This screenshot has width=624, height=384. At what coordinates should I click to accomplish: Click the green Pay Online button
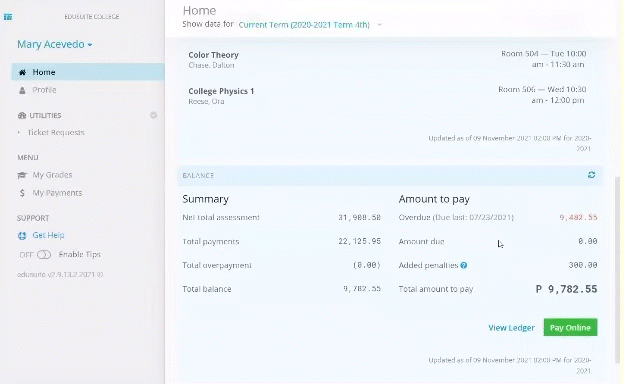[570, 327]
